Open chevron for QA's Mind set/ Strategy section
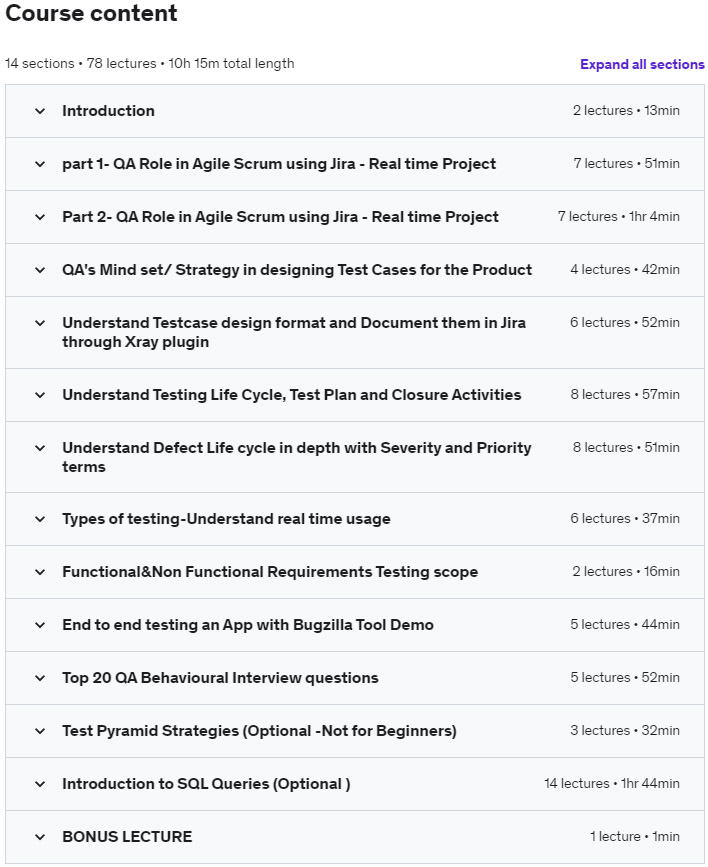Image resolution: width=708 pixels, height=867 pixels. 40,270
